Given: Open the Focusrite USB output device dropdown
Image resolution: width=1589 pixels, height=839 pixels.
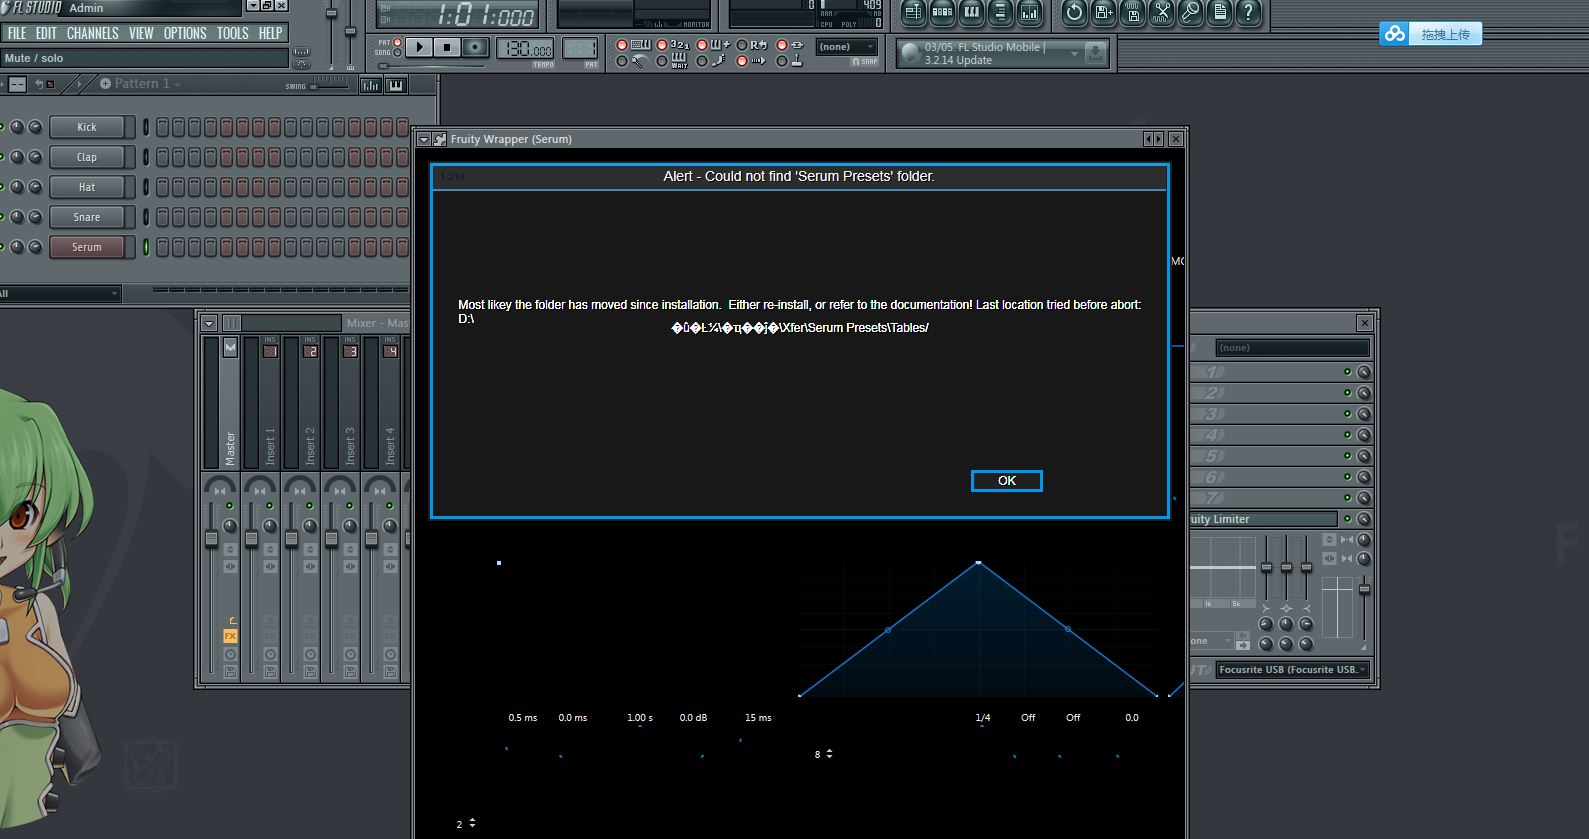Looking at the screenshot, I should (x=1292, y=670).
